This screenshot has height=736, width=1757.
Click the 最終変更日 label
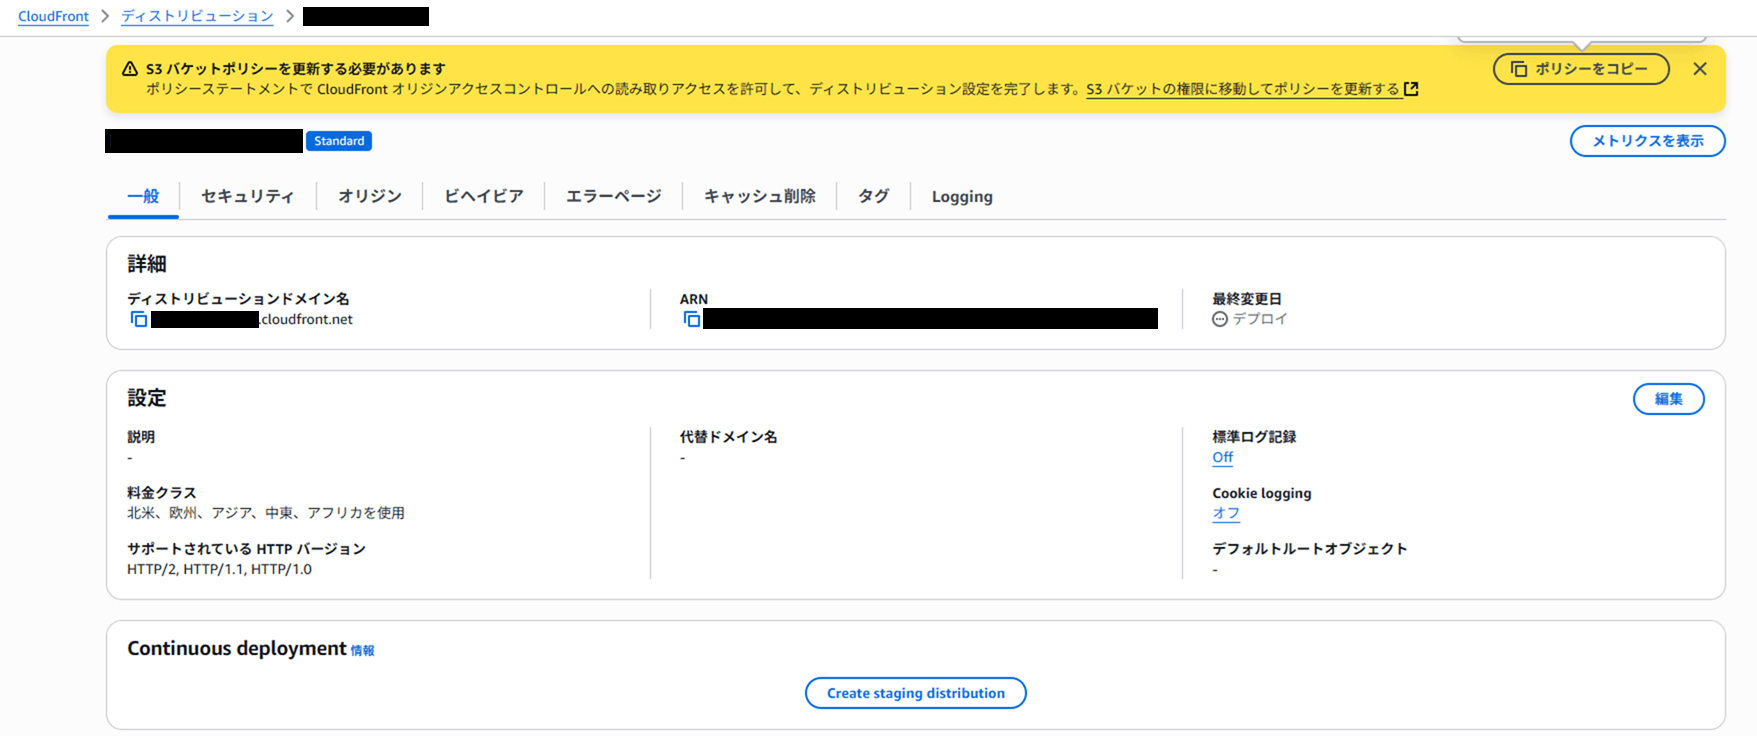coord(1247,299)
